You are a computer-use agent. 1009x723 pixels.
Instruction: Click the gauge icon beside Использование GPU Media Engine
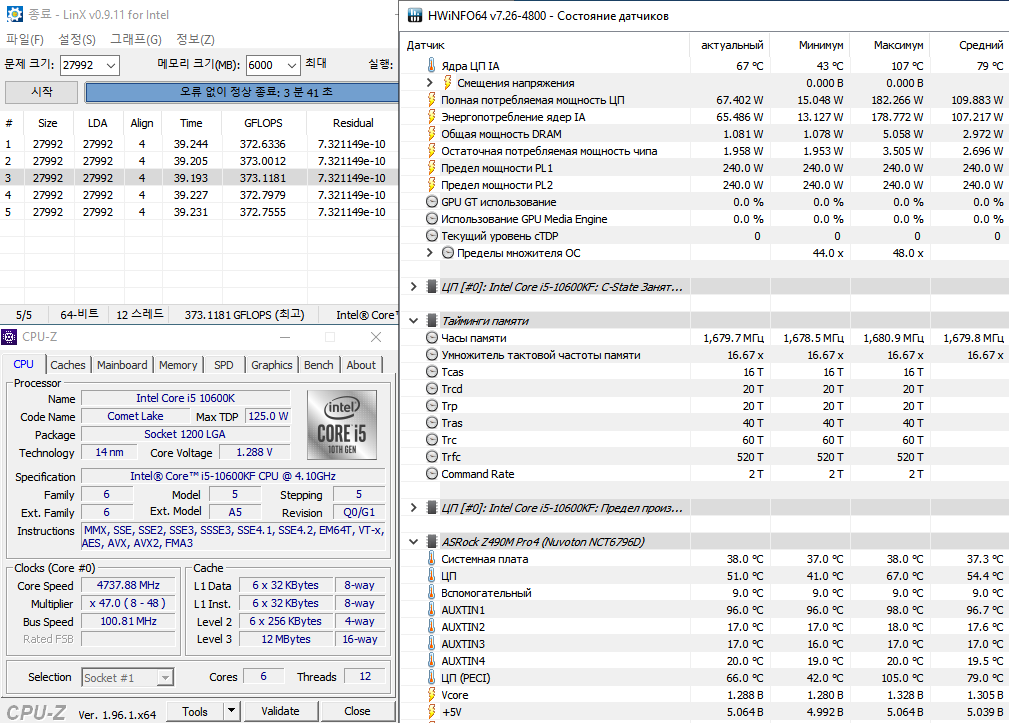(432, 219)
